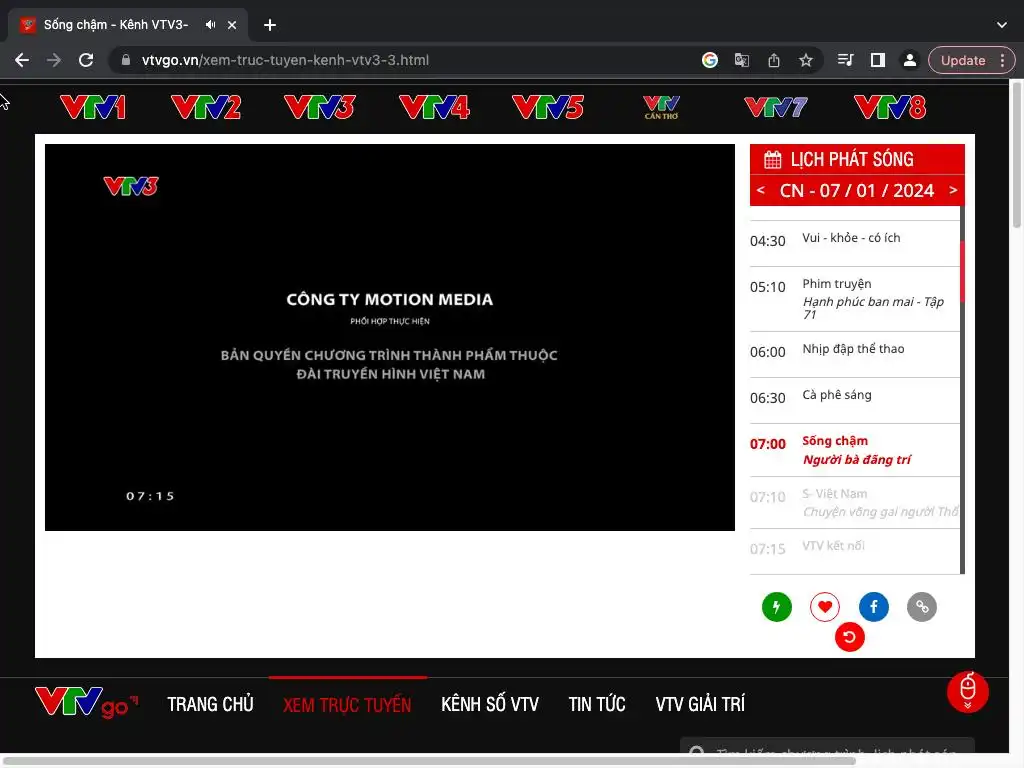This screenshot has height=768, width=1024.
Task: Expand the tab search chevron
Action: click(x=1002, y=25)
